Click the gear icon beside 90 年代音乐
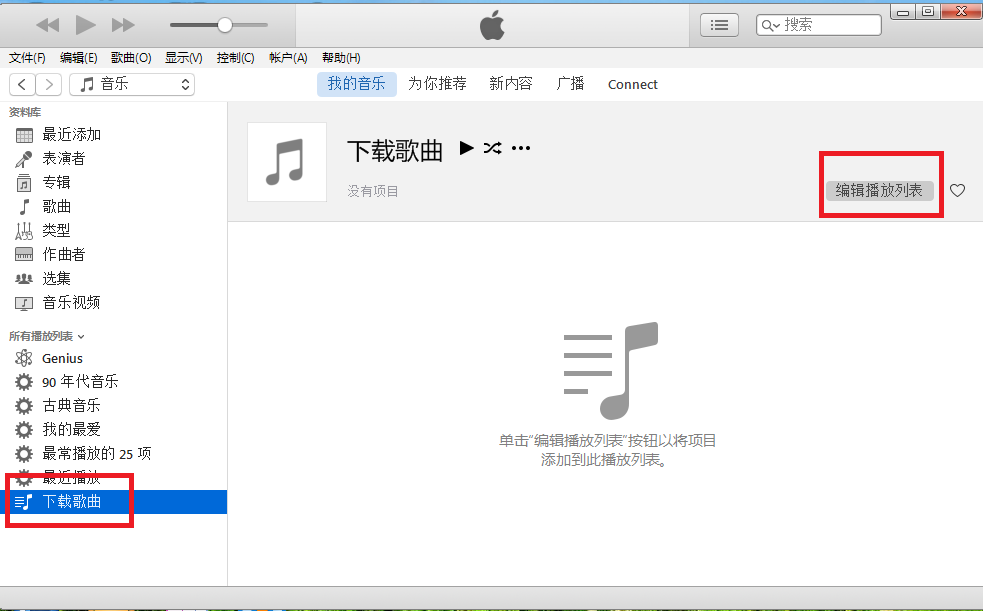Image resolution: width=983 pixels, height=611 pixels. point(24,382)
